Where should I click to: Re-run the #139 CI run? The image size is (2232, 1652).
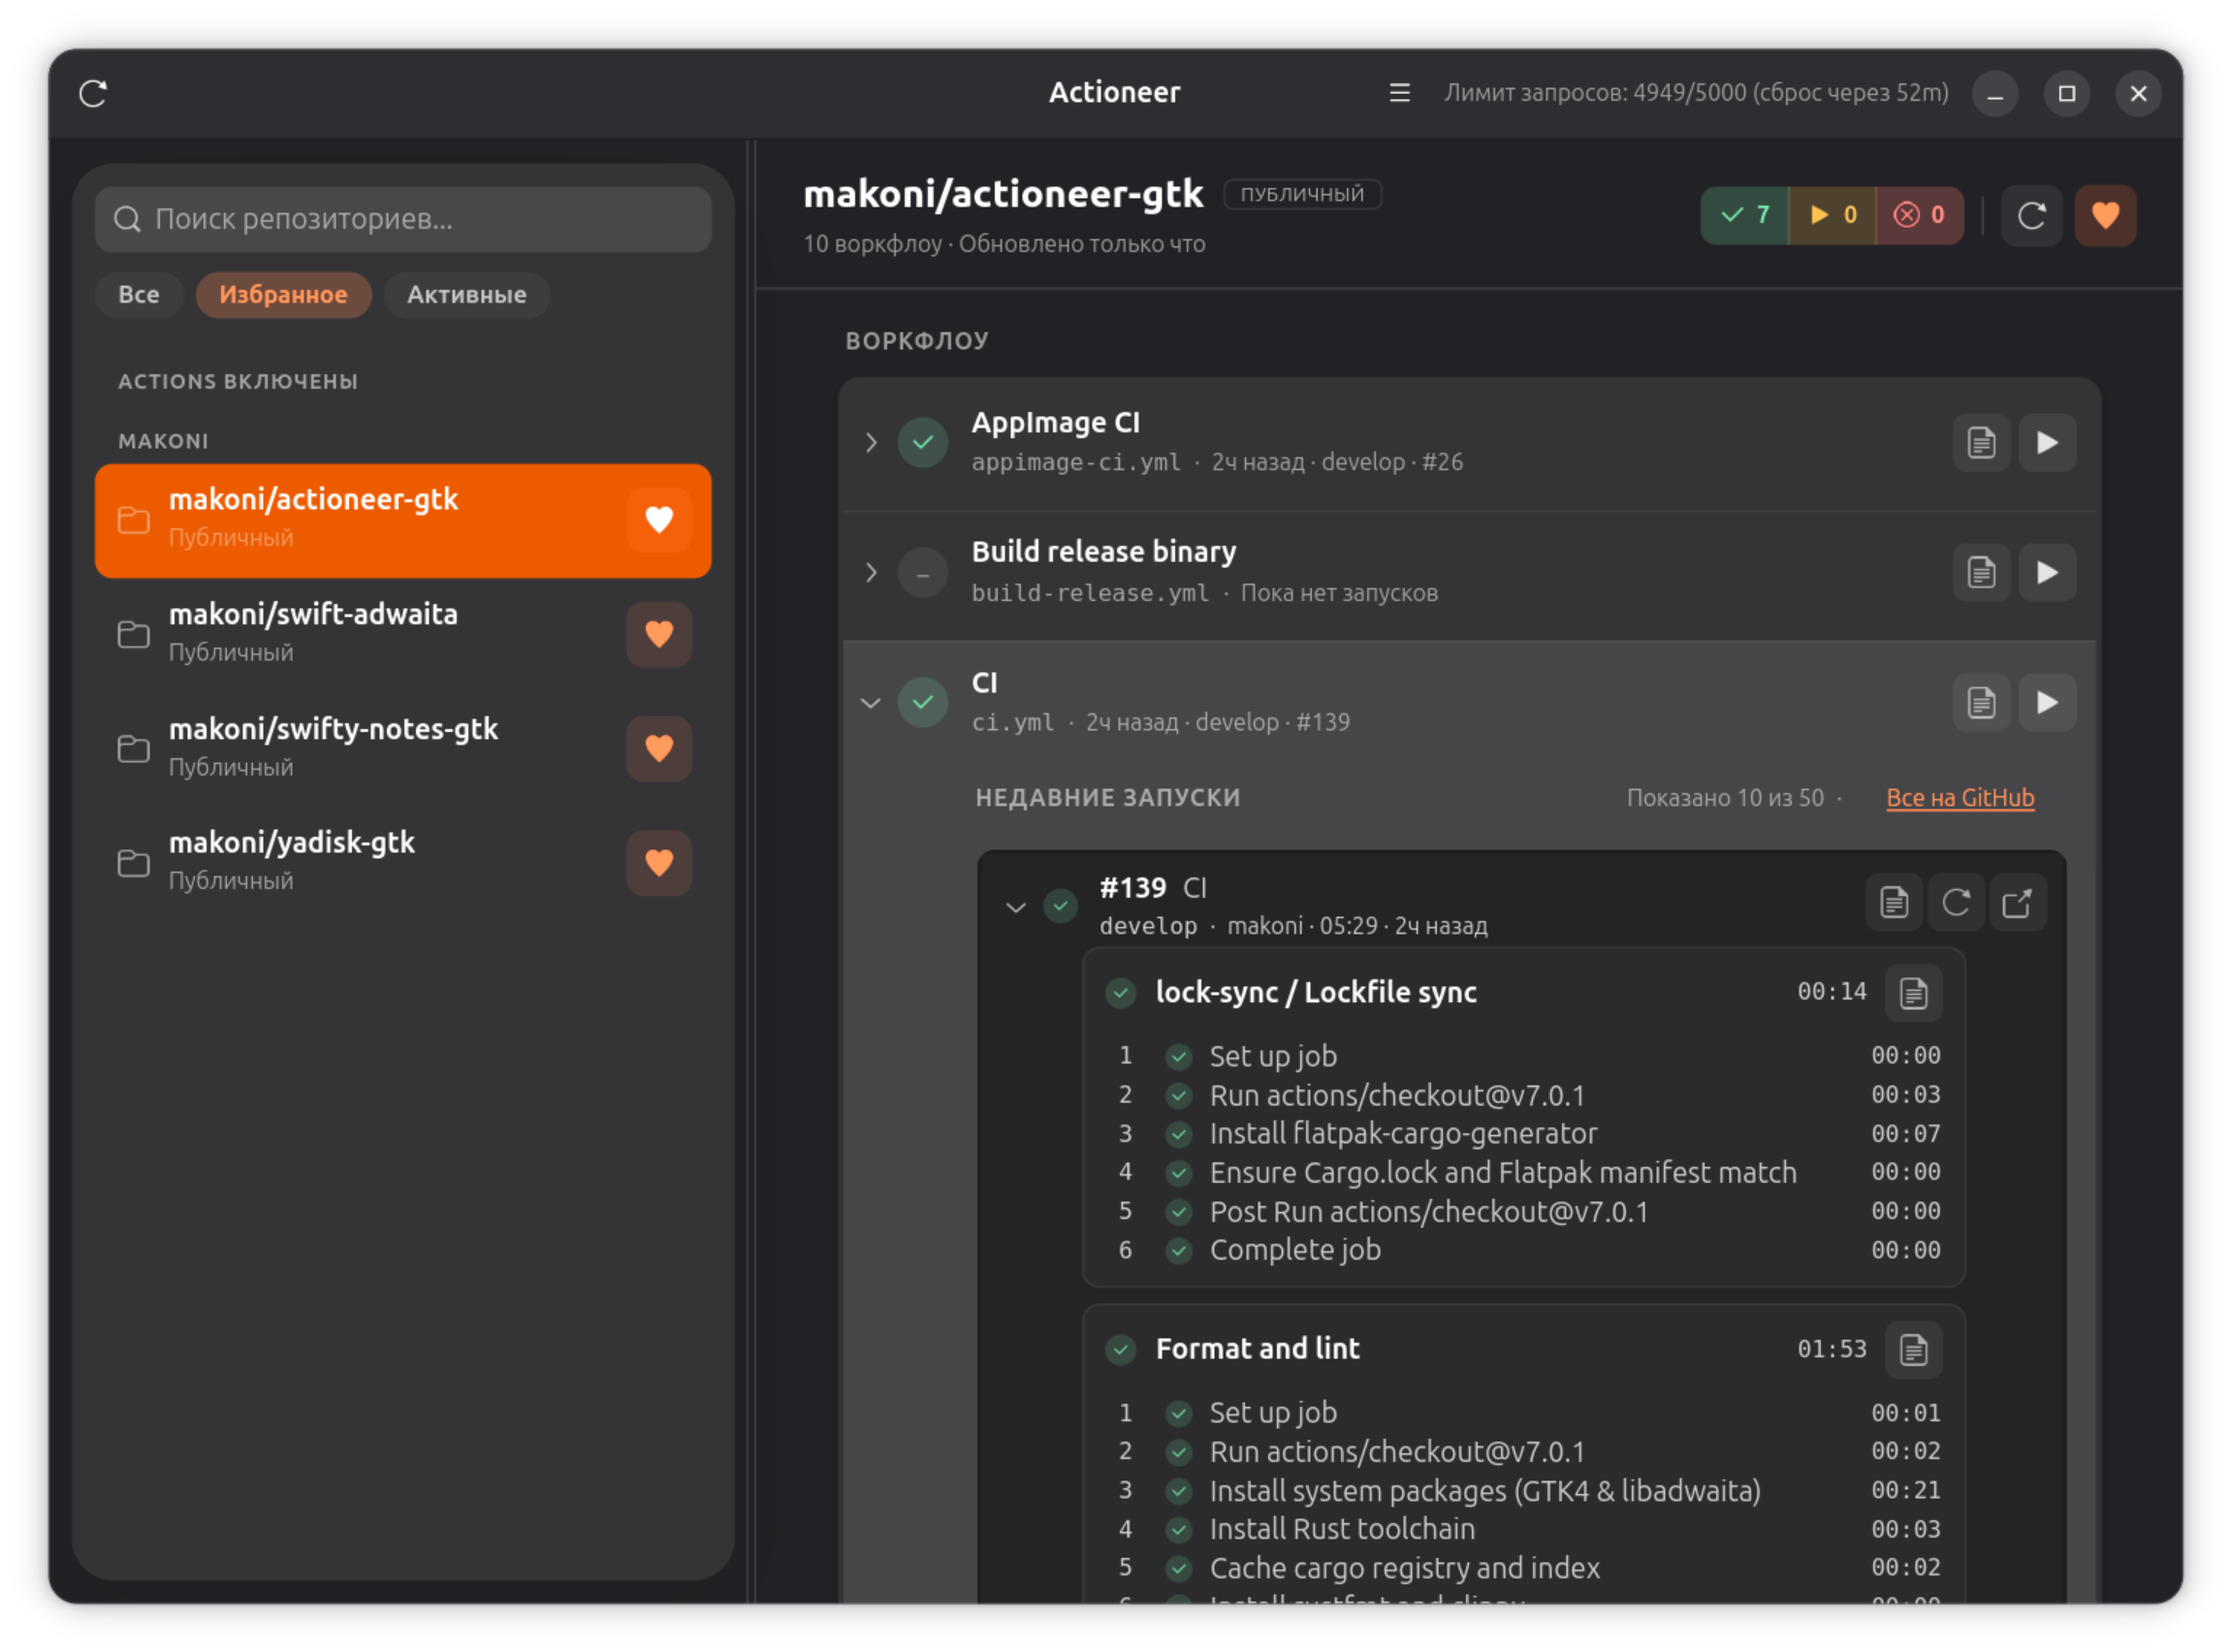pyautogui.click(x=1956, y=903)
